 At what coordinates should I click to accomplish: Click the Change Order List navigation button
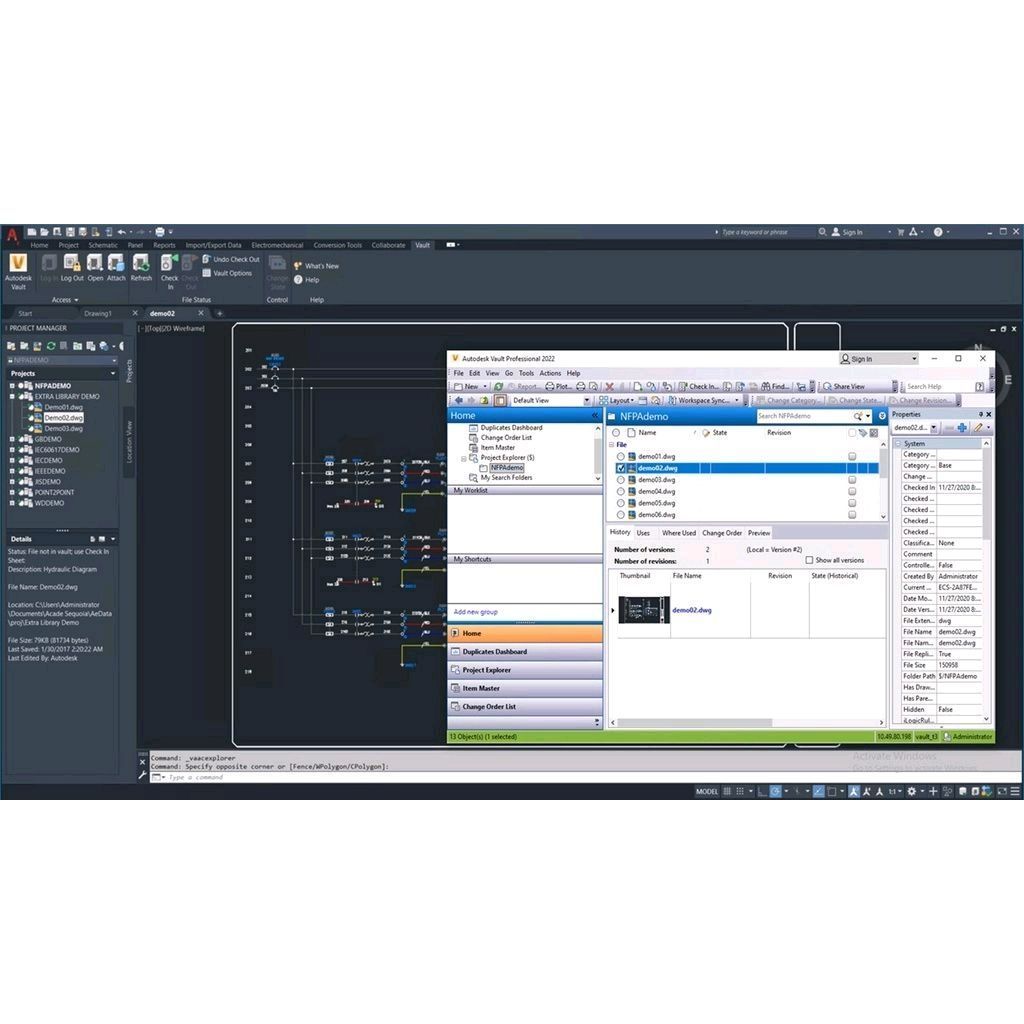525,707
